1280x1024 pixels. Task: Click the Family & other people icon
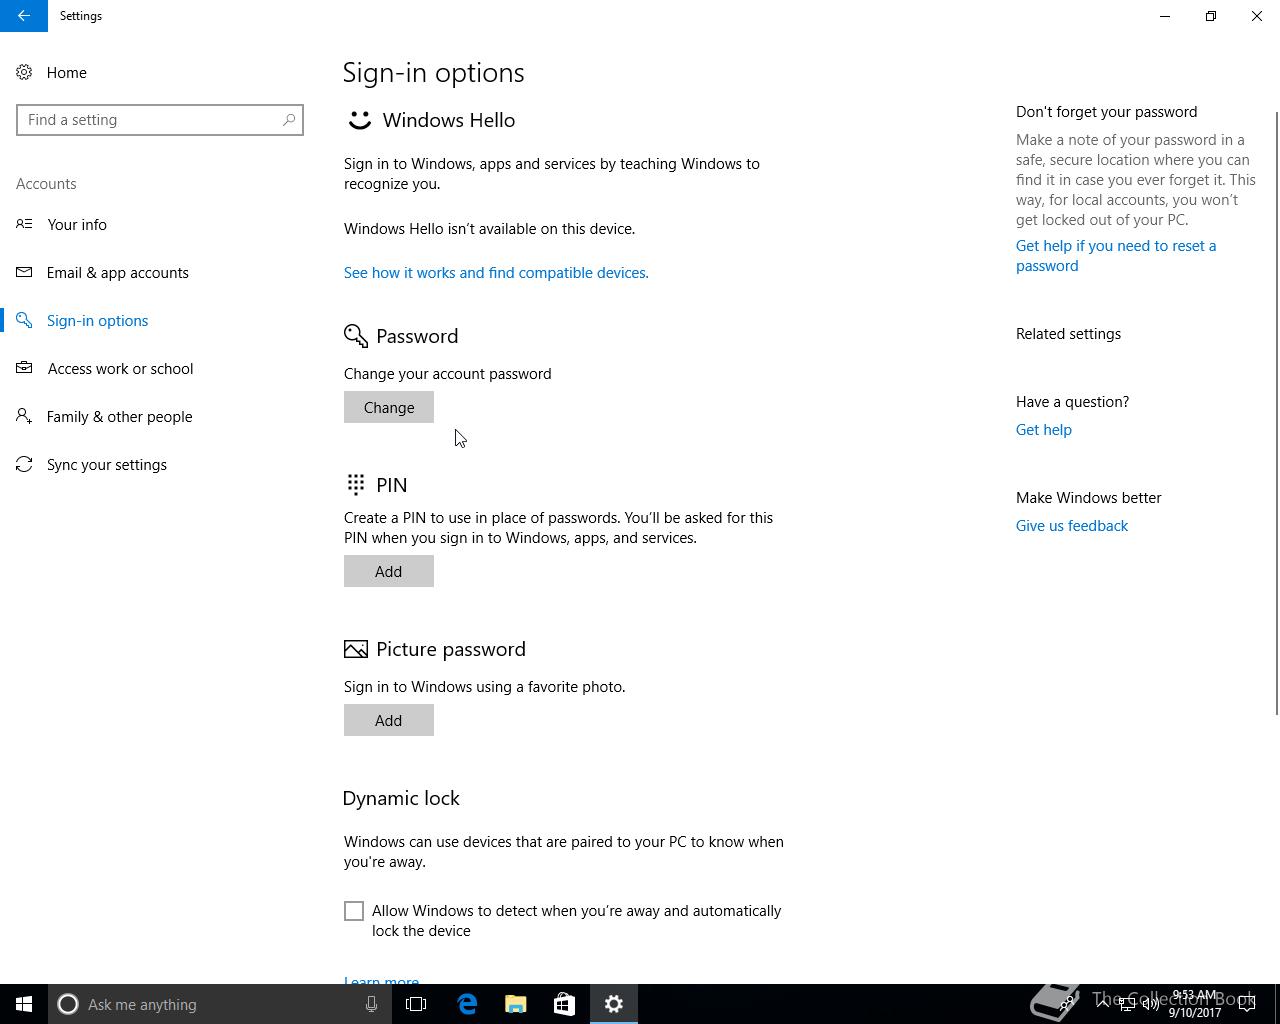tap(24, 416)
